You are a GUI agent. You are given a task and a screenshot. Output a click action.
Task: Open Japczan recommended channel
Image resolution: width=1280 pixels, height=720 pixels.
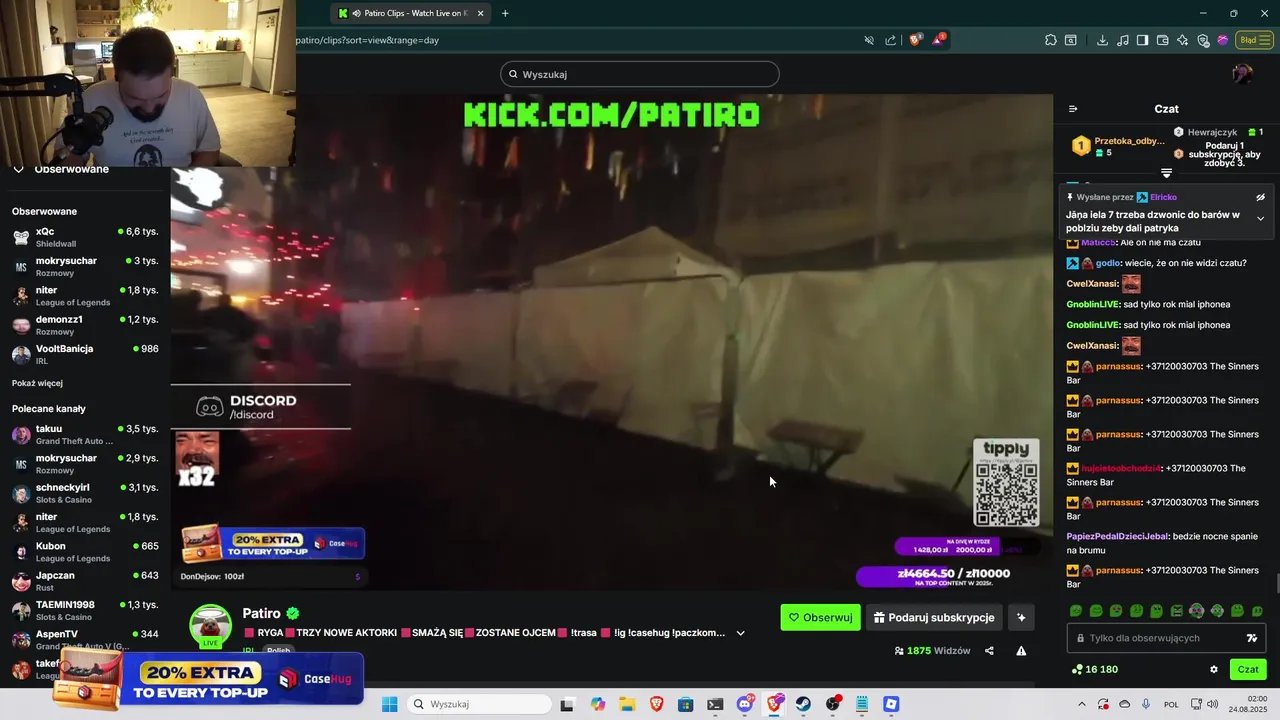pos(85,581)
